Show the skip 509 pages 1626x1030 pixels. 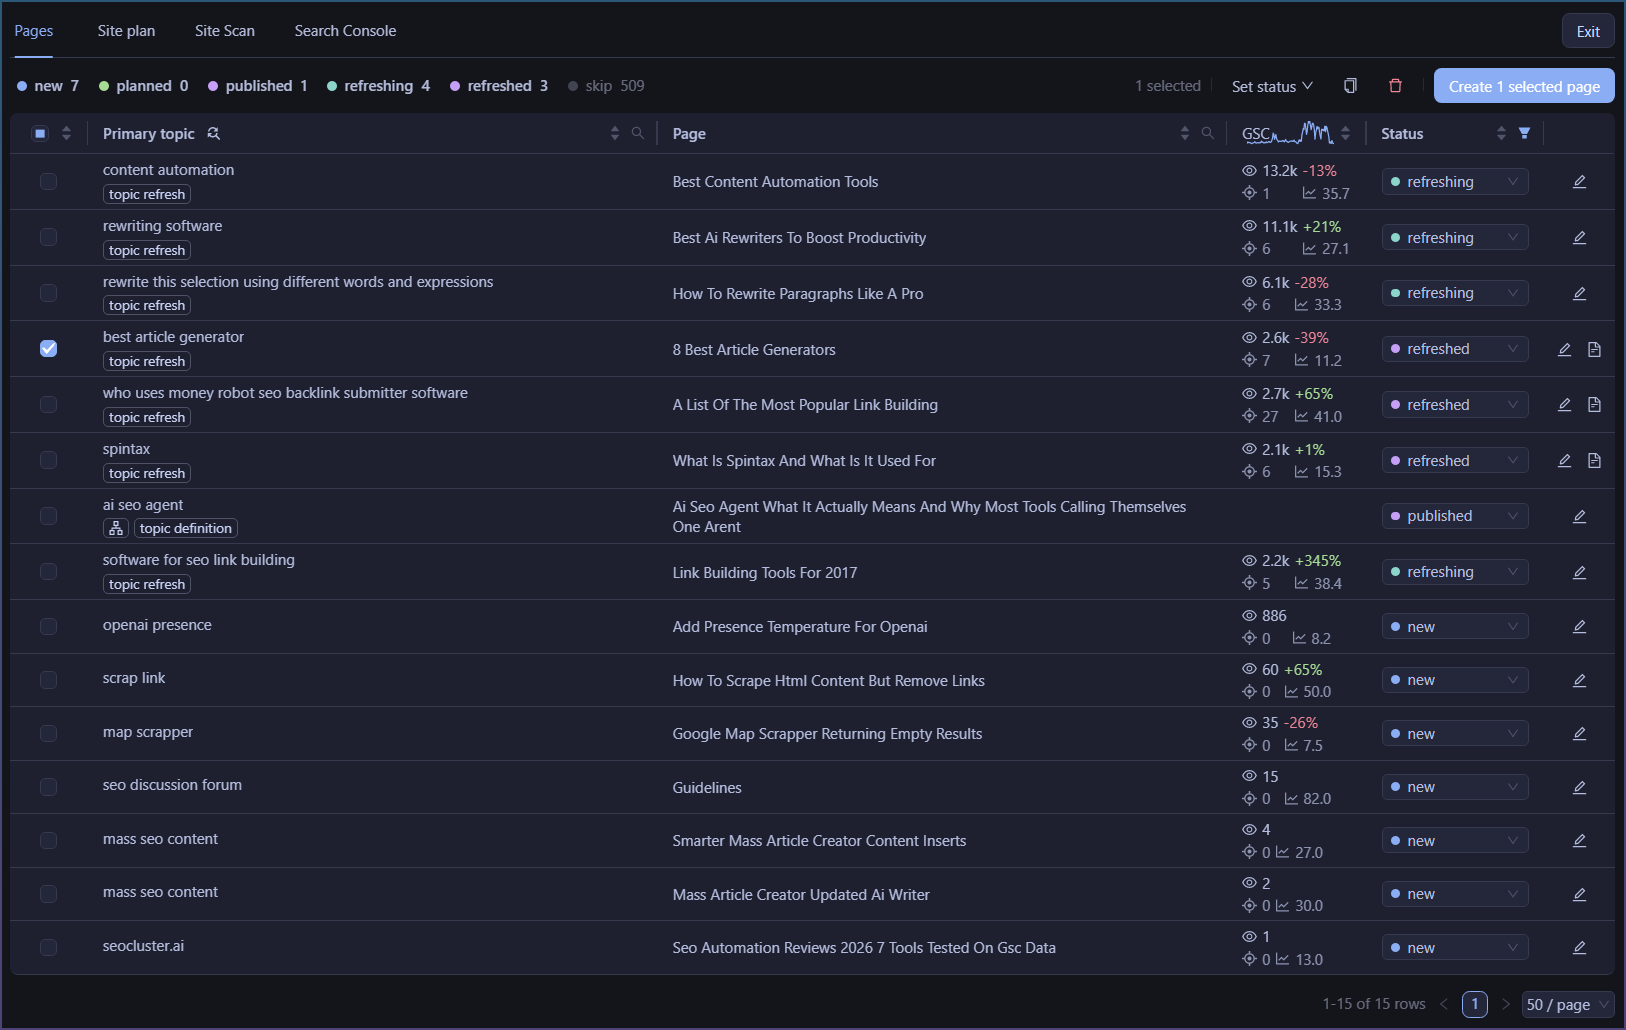click(x=606, y=86)
